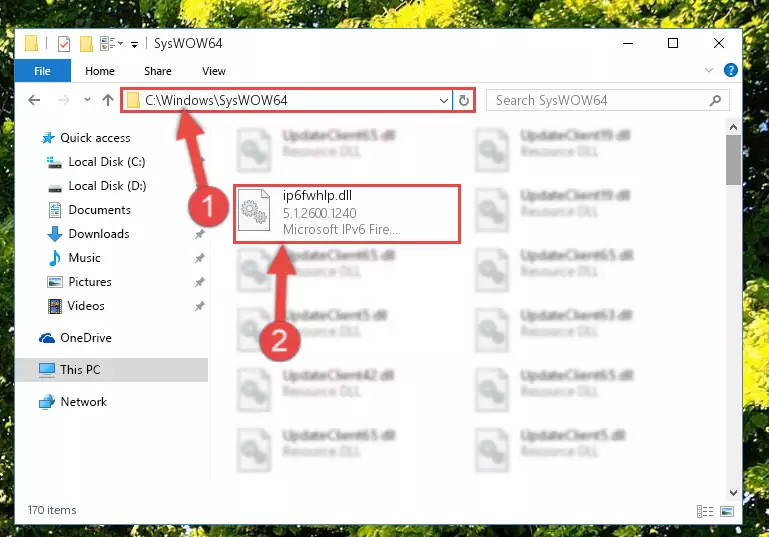The image size is (769, 537).
Task: Select the ip6fwhlp.dll file
Action: tap(347, 214)
